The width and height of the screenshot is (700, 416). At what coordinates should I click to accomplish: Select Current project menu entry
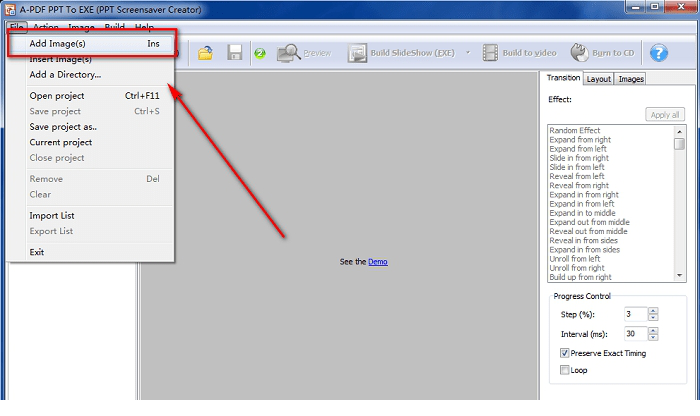(91, 142)
